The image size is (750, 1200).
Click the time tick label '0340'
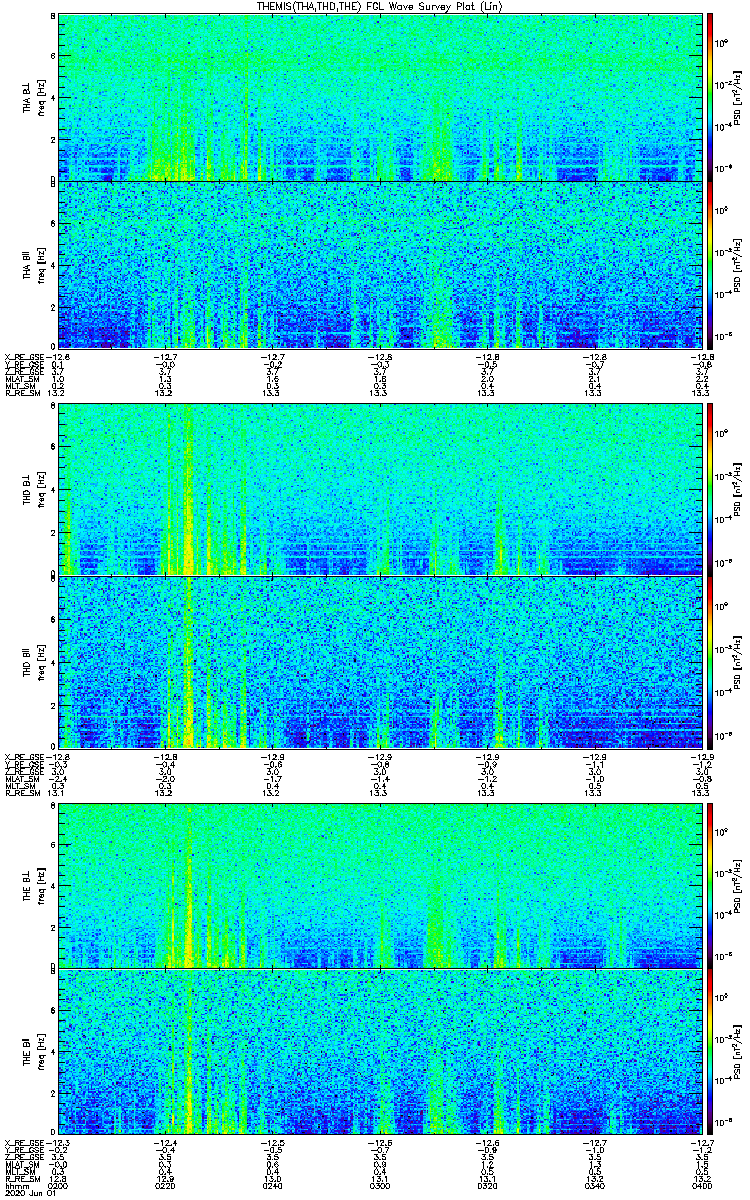click(x=596, y=1186)
